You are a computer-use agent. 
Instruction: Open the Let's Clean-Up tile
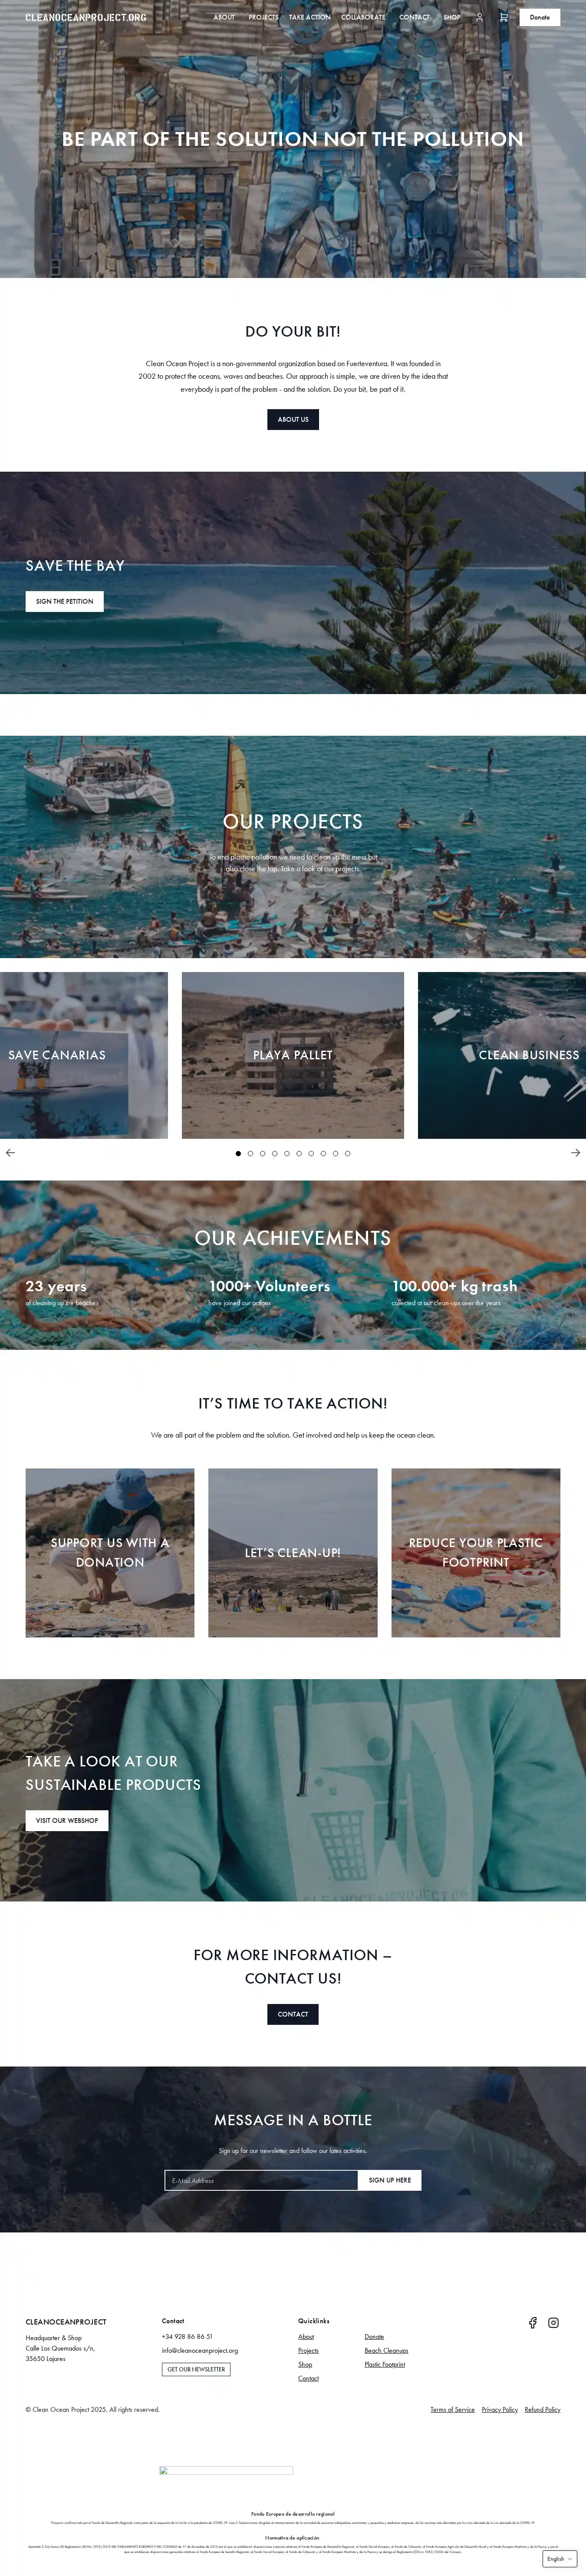coord(293,1552)
